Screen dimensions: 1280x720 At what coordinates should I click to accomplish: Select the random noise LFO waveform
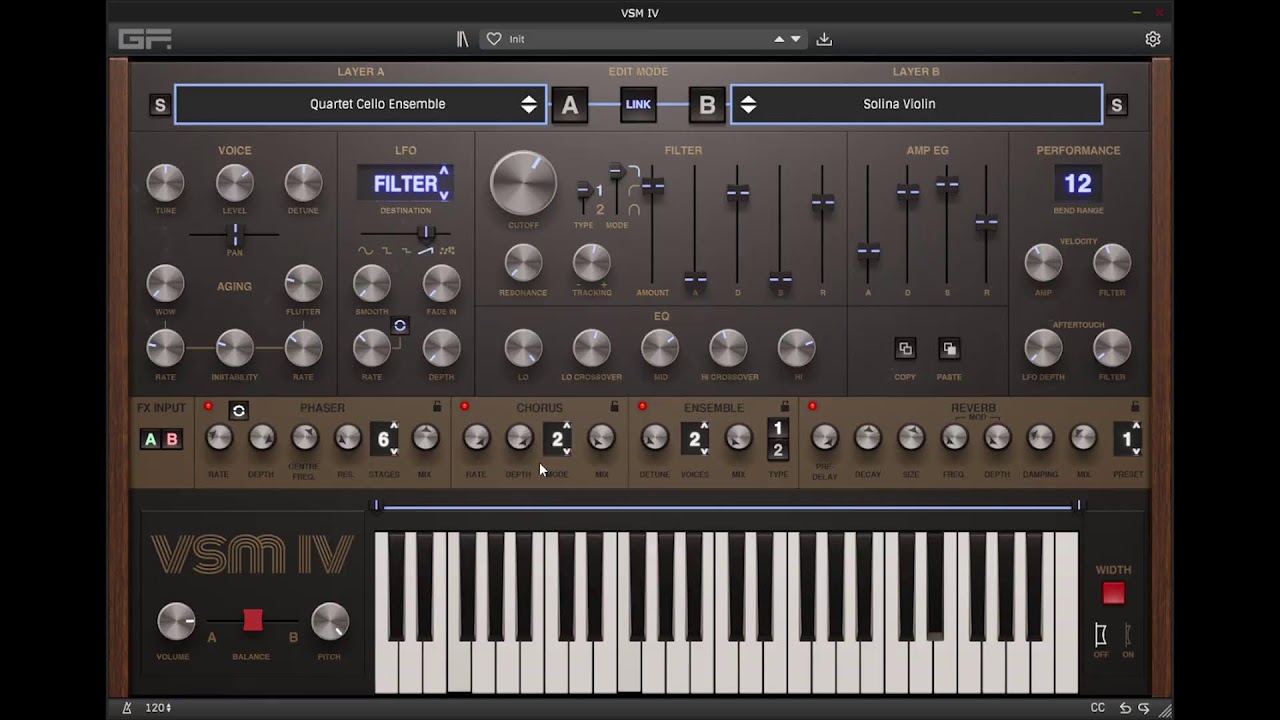click(447, 251)
